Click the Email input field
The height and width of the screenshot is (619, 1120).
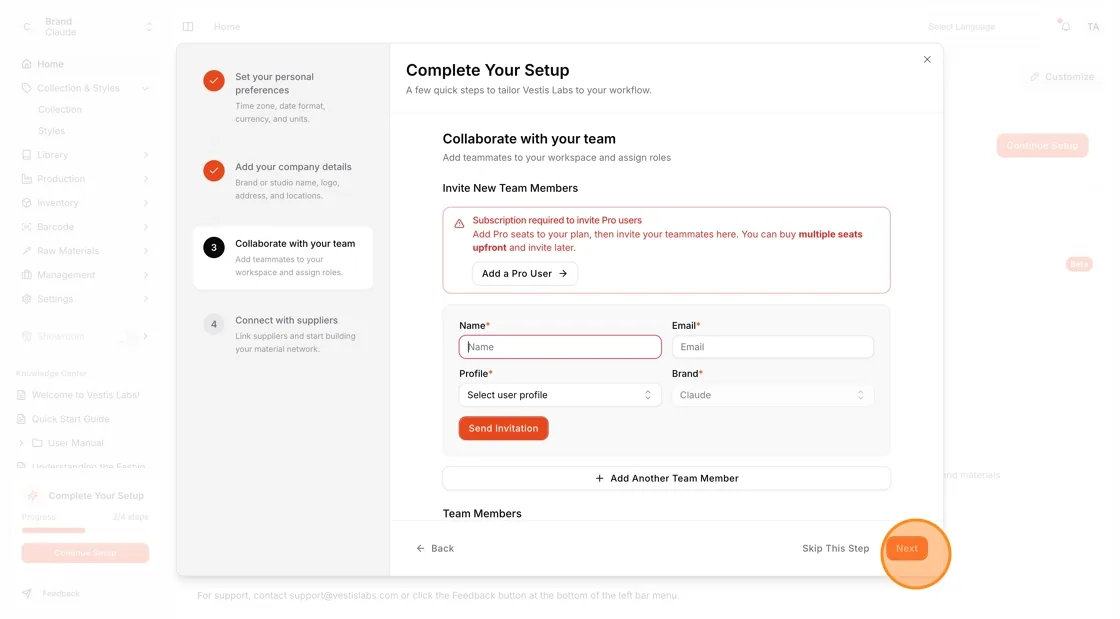click(772, 347)
